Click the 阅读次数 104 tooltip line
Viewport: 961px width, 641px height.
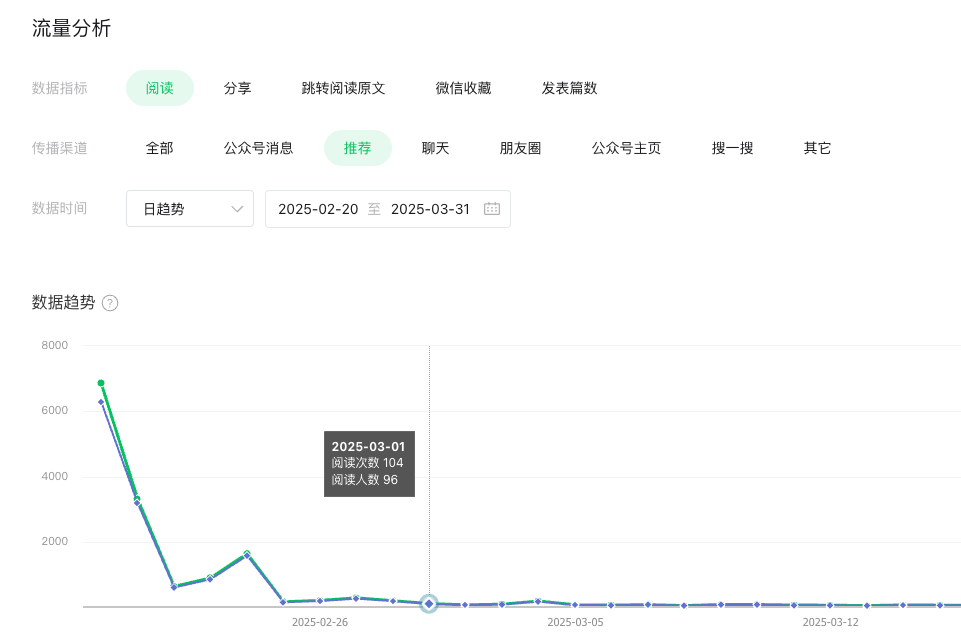point(367,463)
